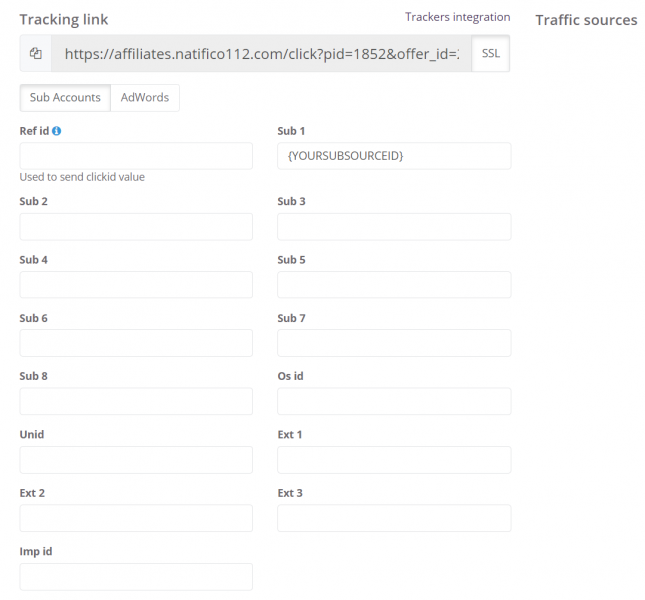Select the Sub Accounts tab
The height and width of the screenshot is (600, 645).
[65, 97]
